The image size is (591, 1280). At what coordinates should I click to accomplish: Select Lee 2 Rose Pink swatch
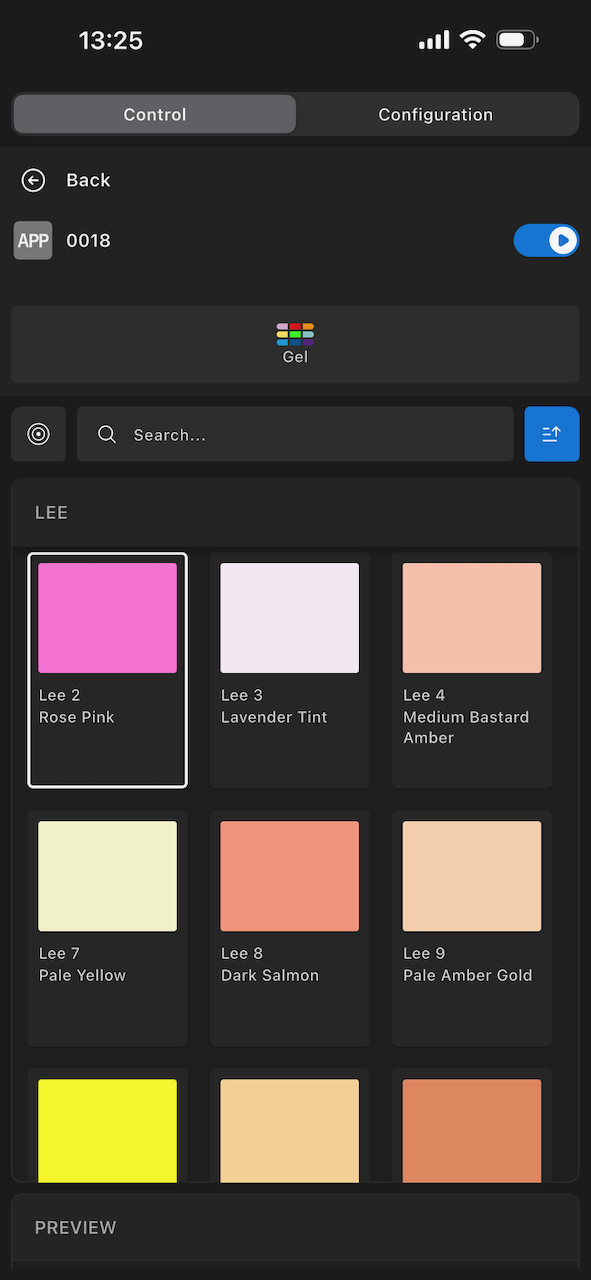(108, 670)
